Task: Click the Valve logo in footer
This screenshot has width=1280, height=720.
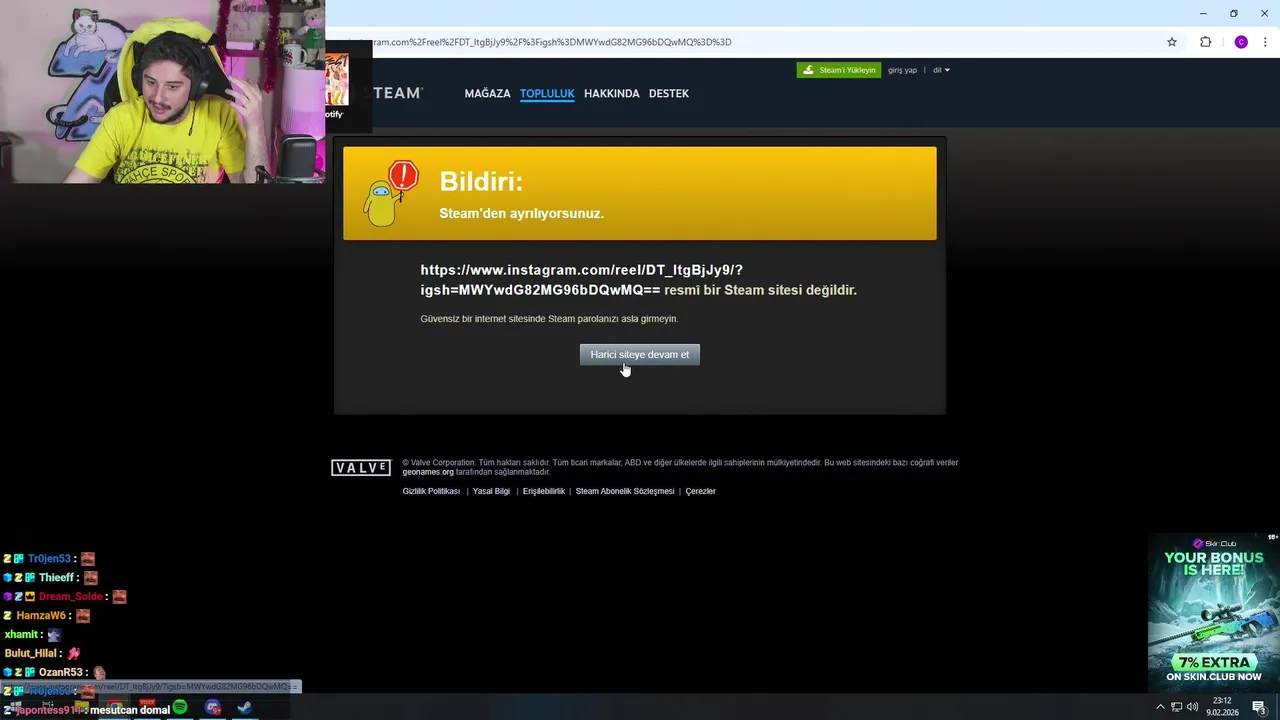Action: (361, 468)
